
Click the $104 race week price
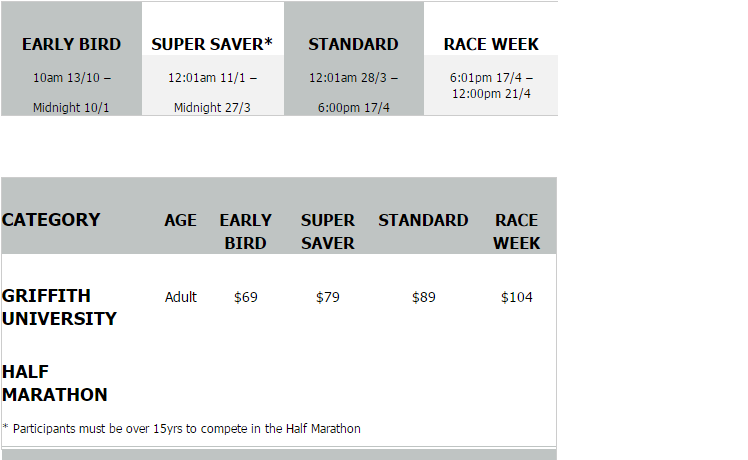[x=517, y=297]
